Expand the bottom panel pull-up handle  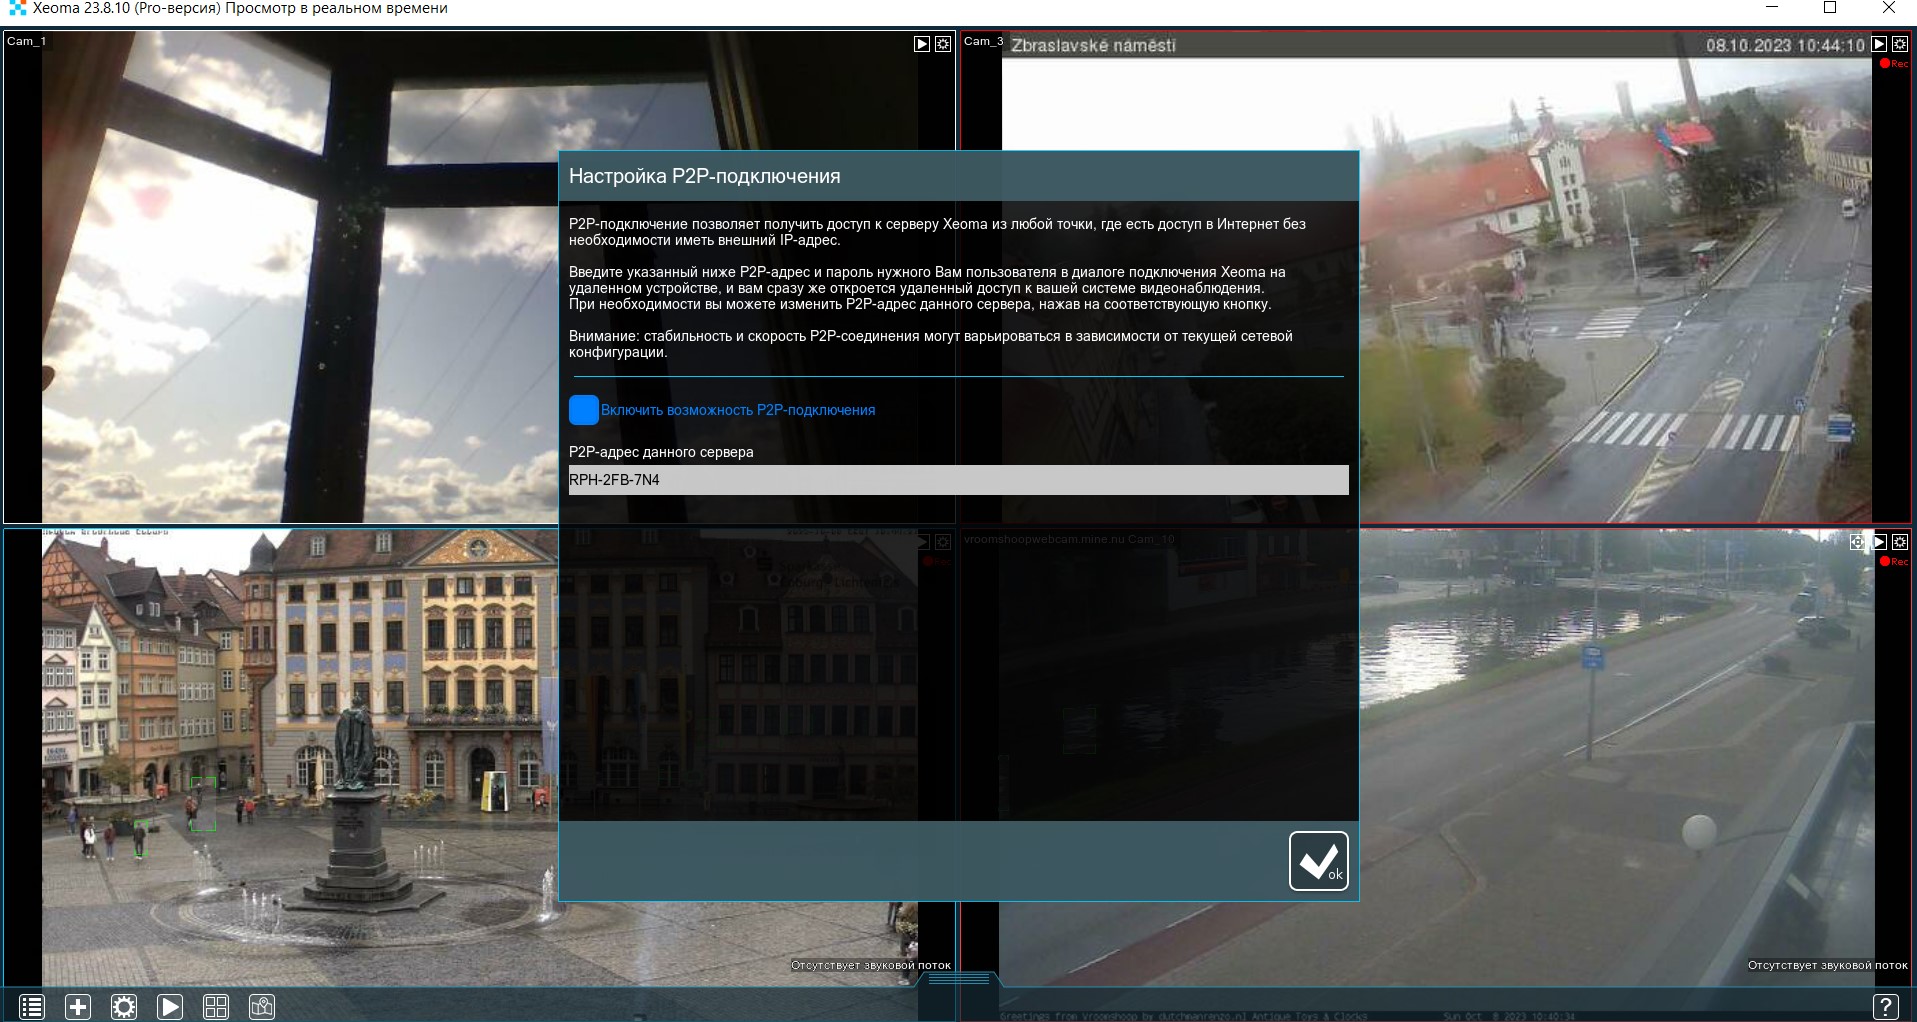tap(958, 978)
